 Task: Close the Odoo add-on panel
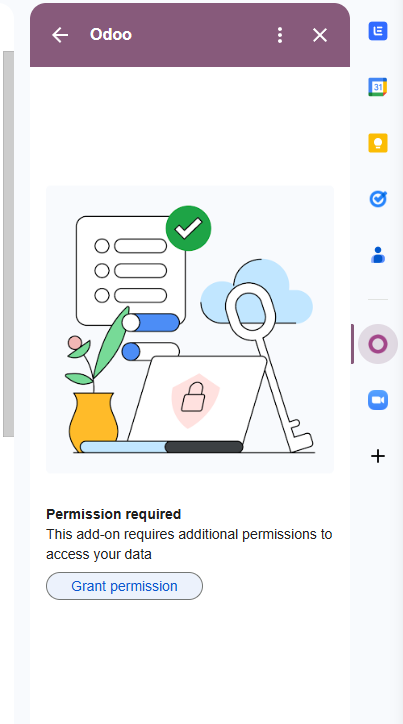320,35
